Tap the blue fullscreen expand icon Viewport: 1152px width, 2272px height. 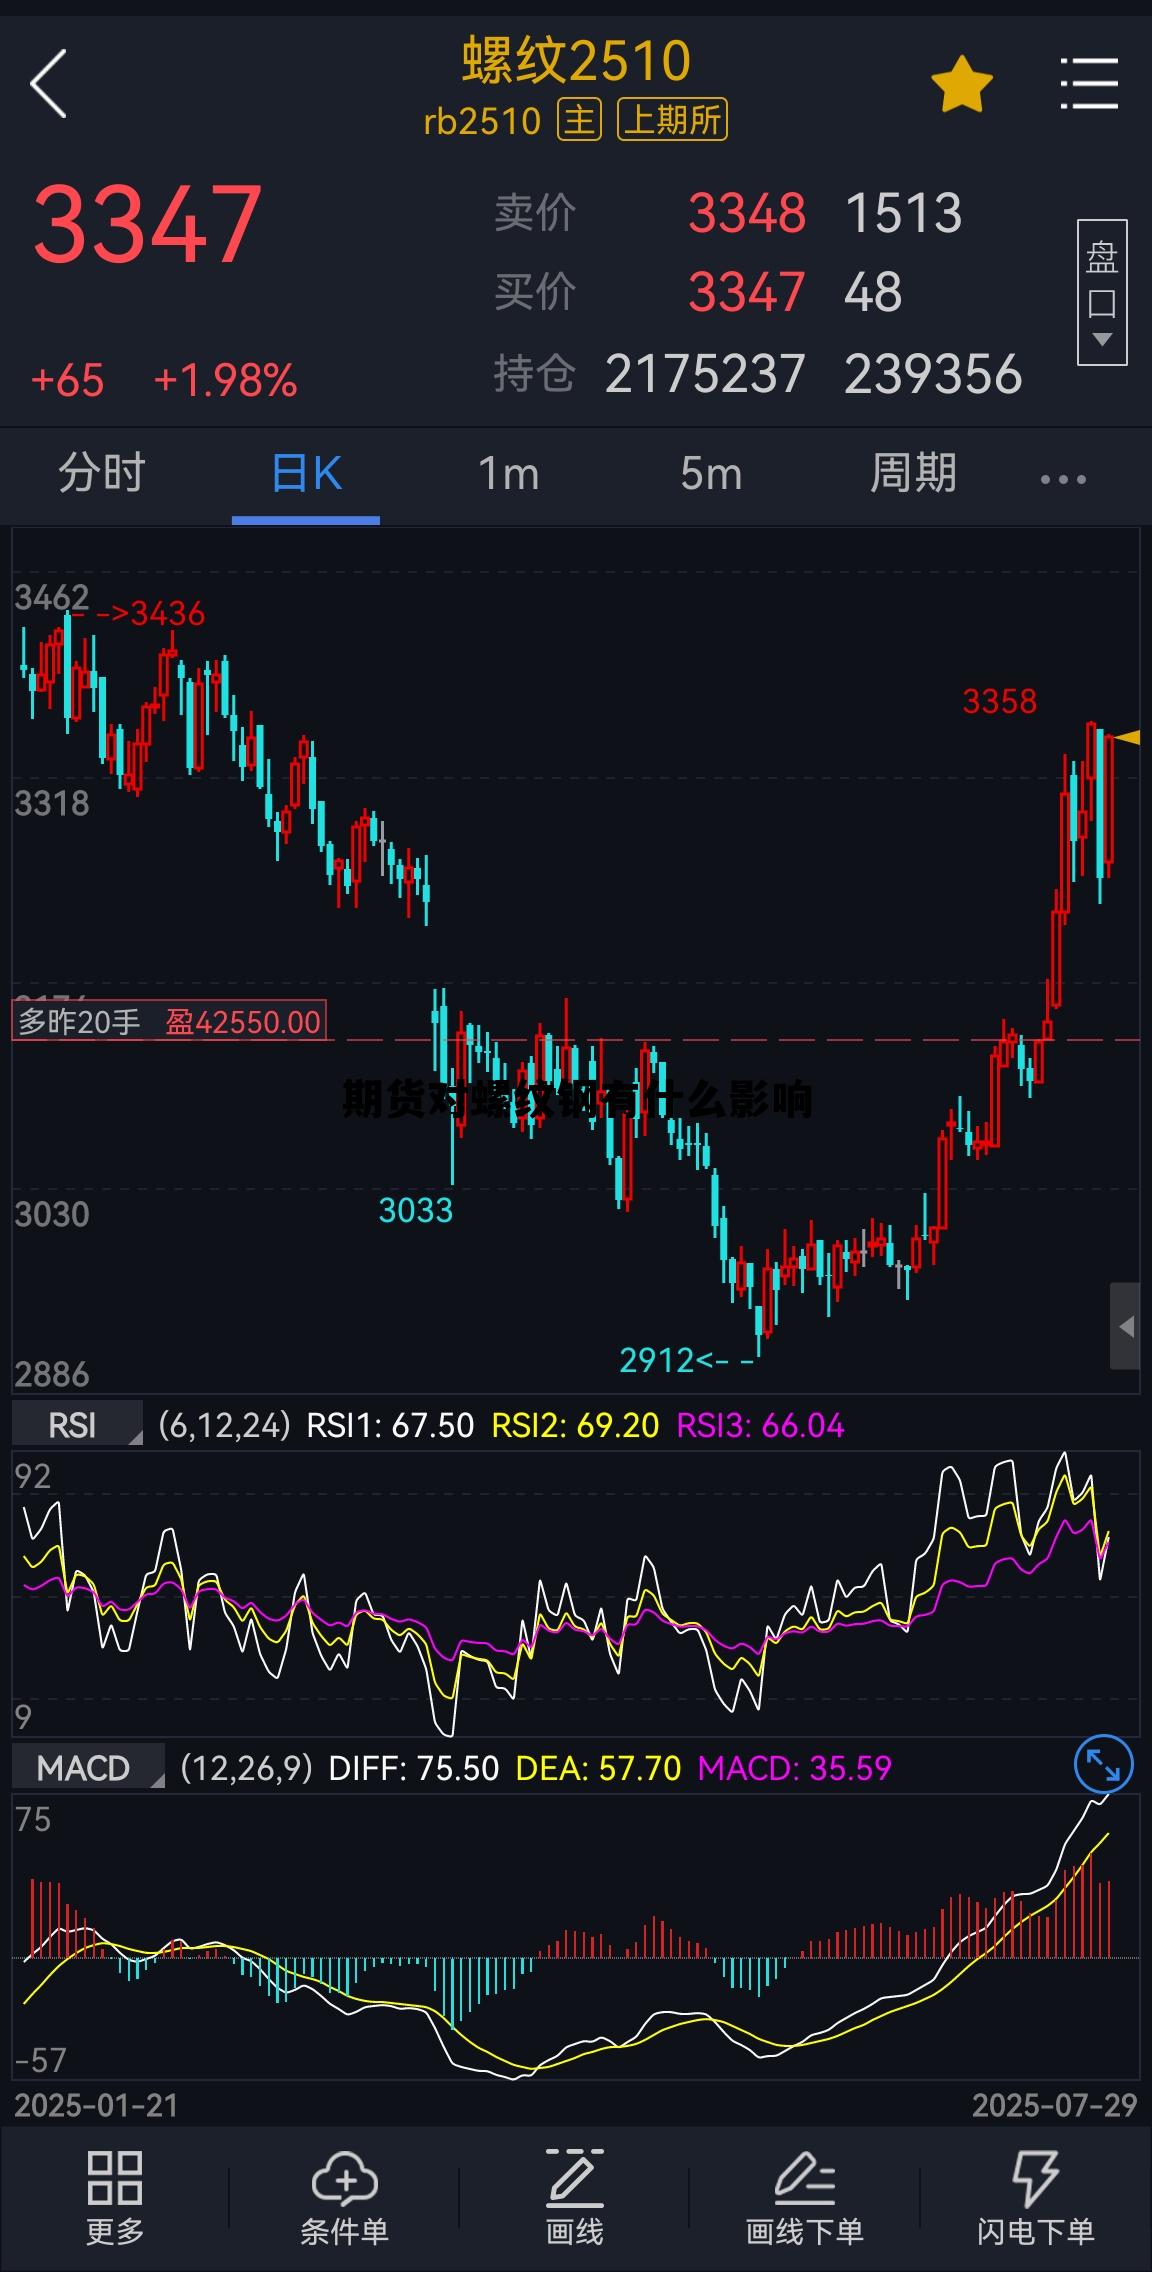1103,1764
